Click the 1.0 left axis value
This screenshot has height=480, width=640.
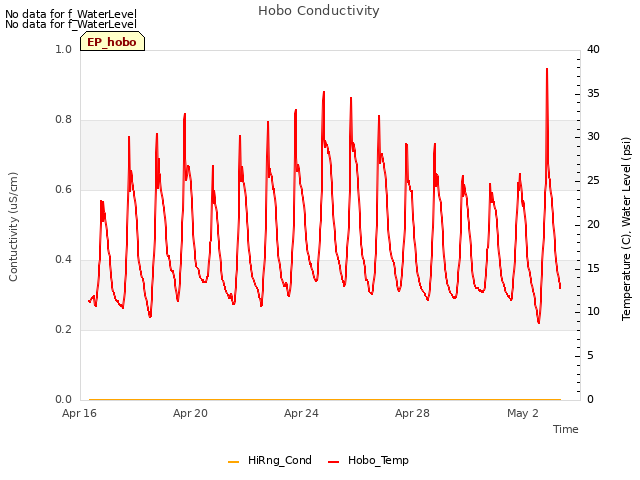pyautogui.click(x=63, y=49)
